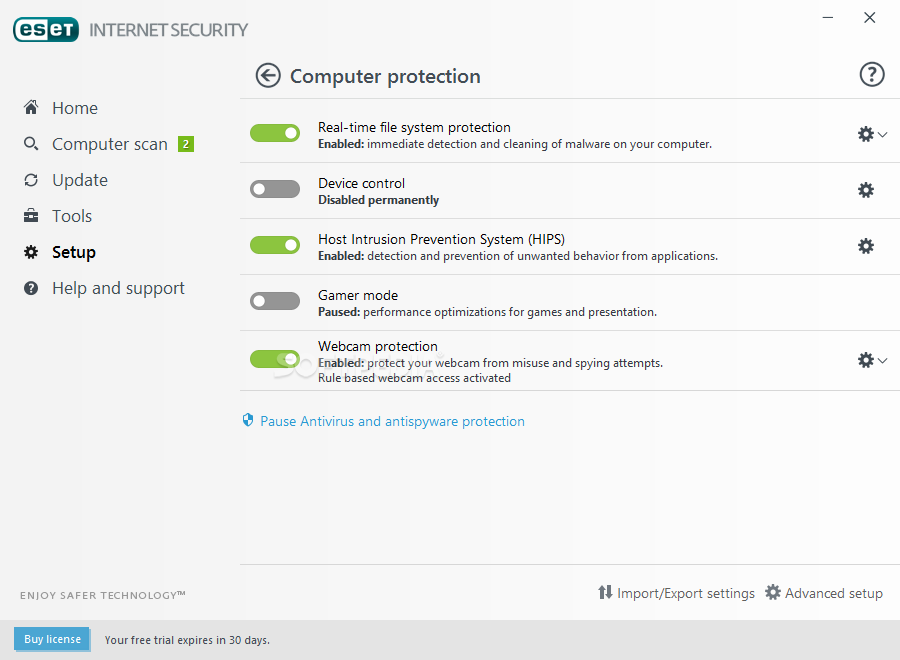Image resolution: width=900 pixels, height=660 pixels.
Task: Turn on Gamer mode toggle
Action: 275,301
